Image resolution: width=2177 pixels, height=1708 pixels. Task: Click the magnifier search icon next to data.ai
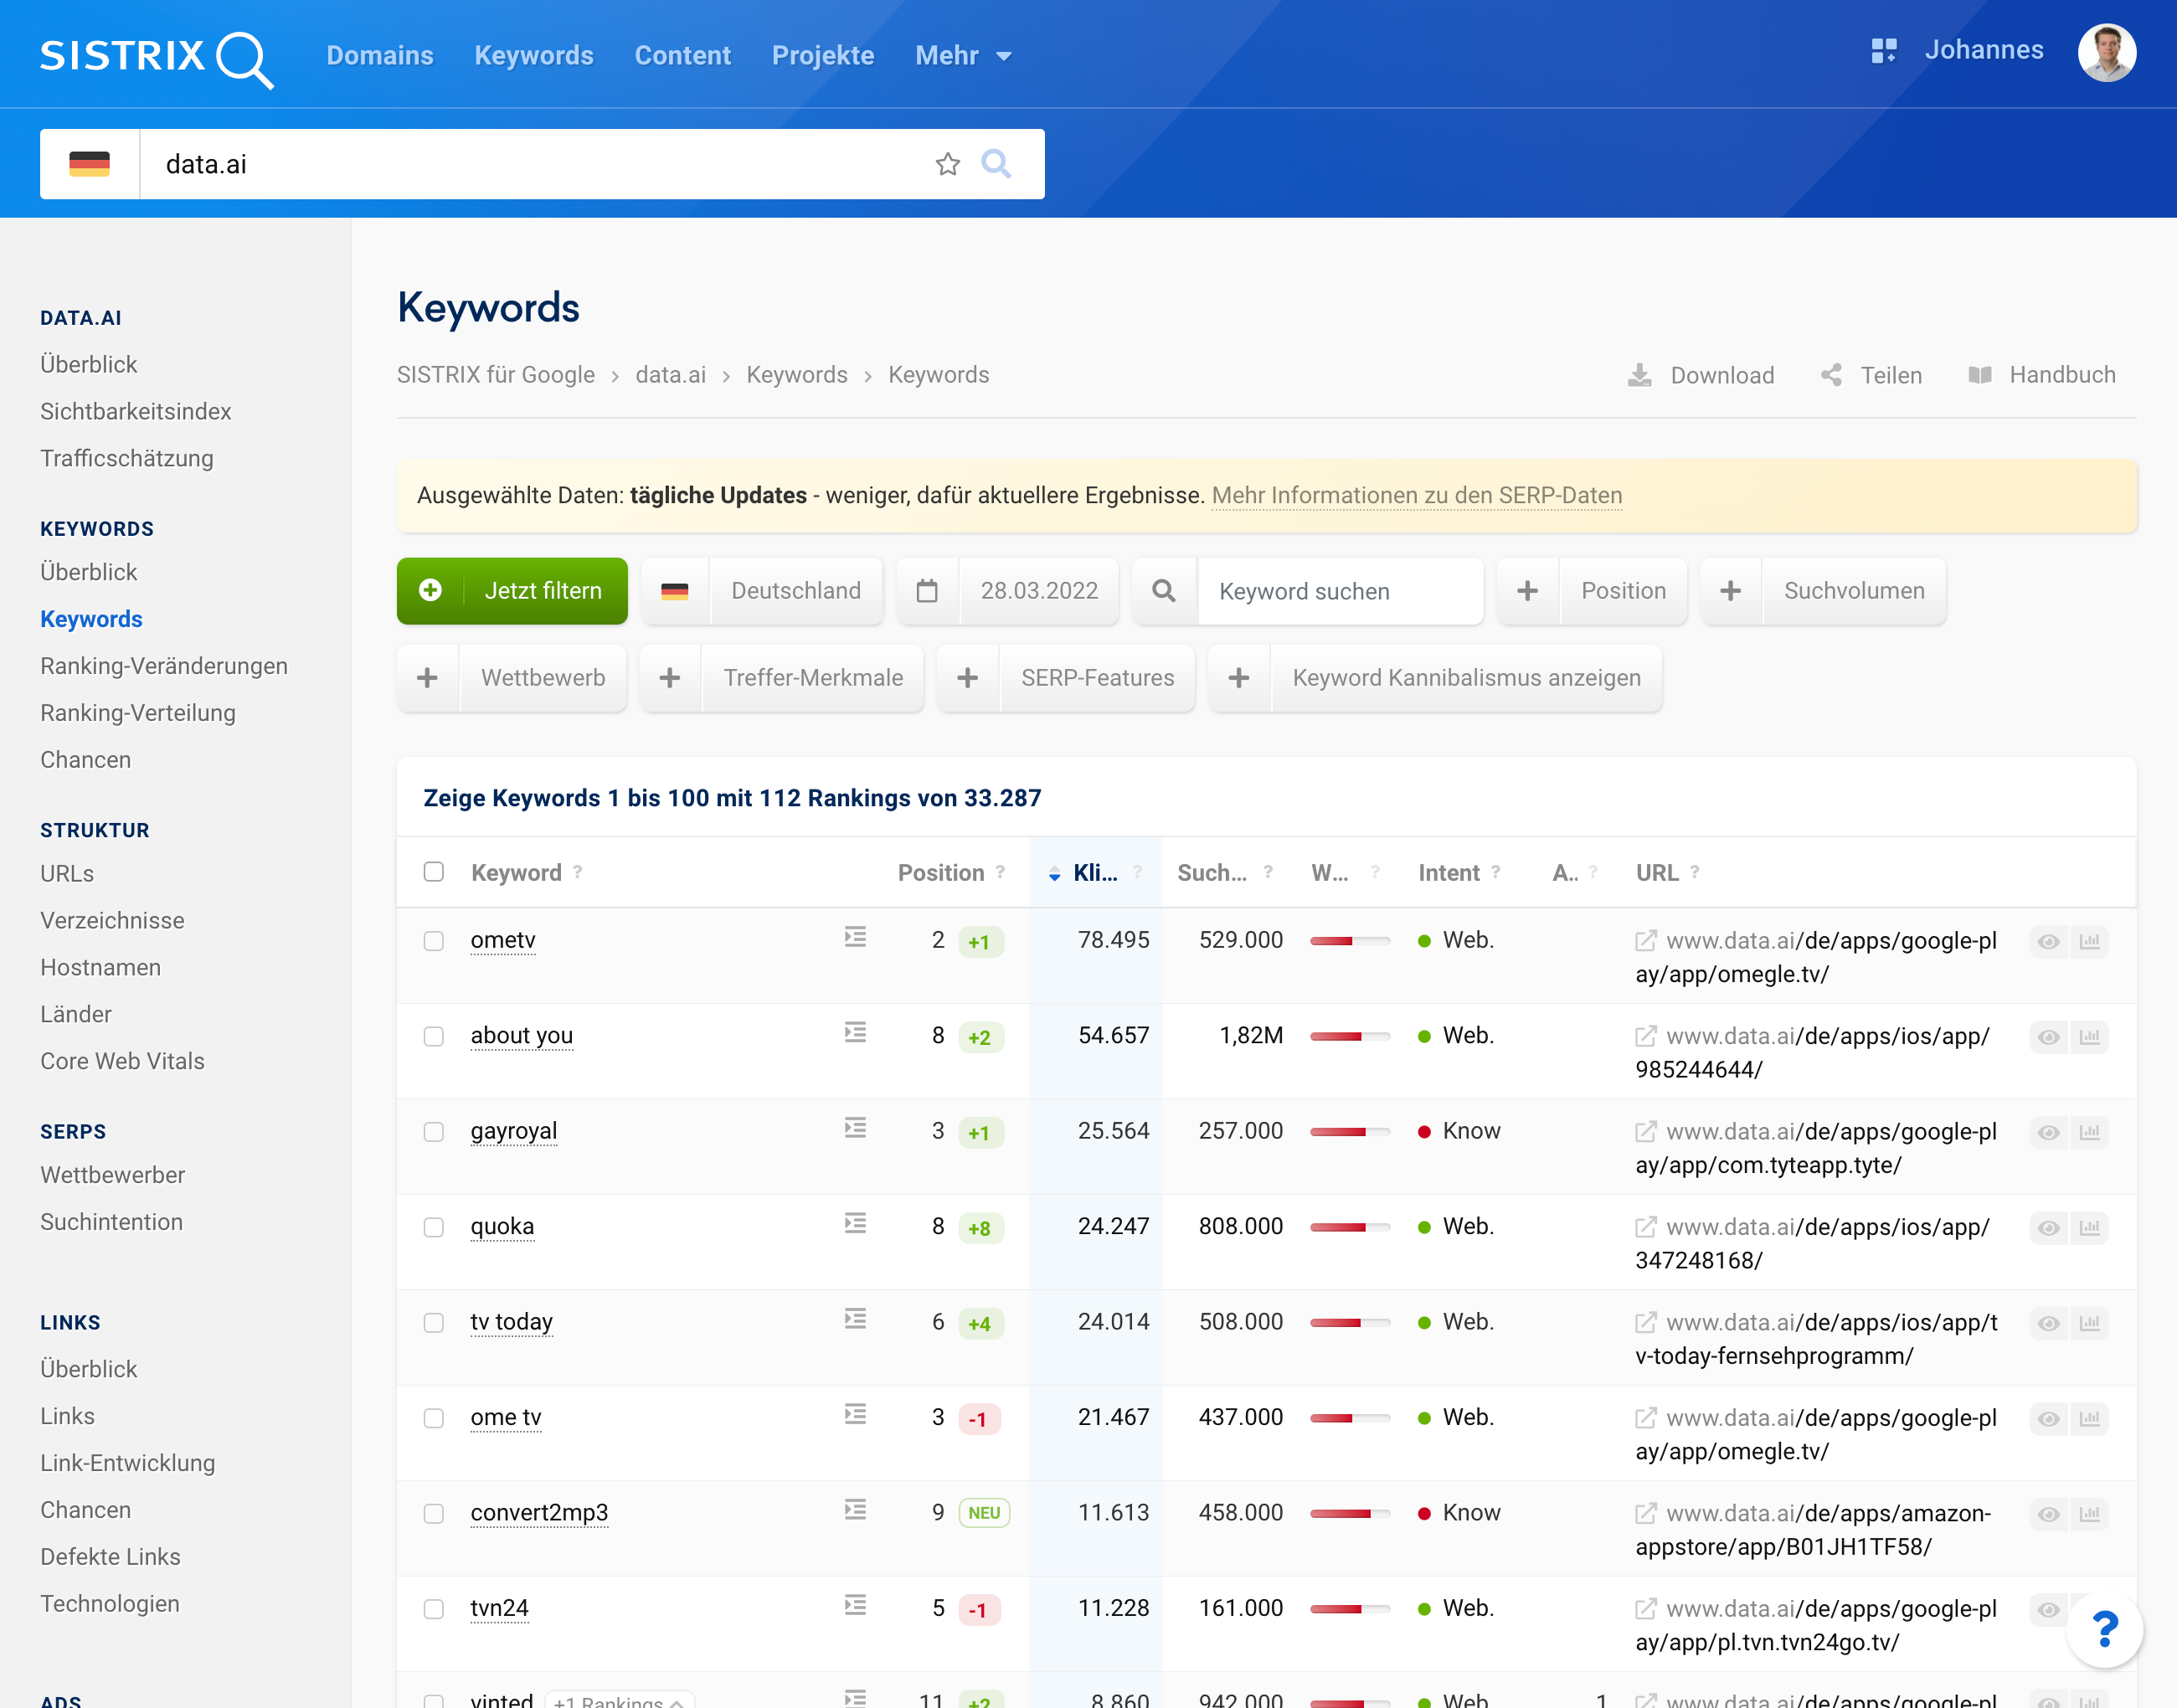(x=996, y=164)
